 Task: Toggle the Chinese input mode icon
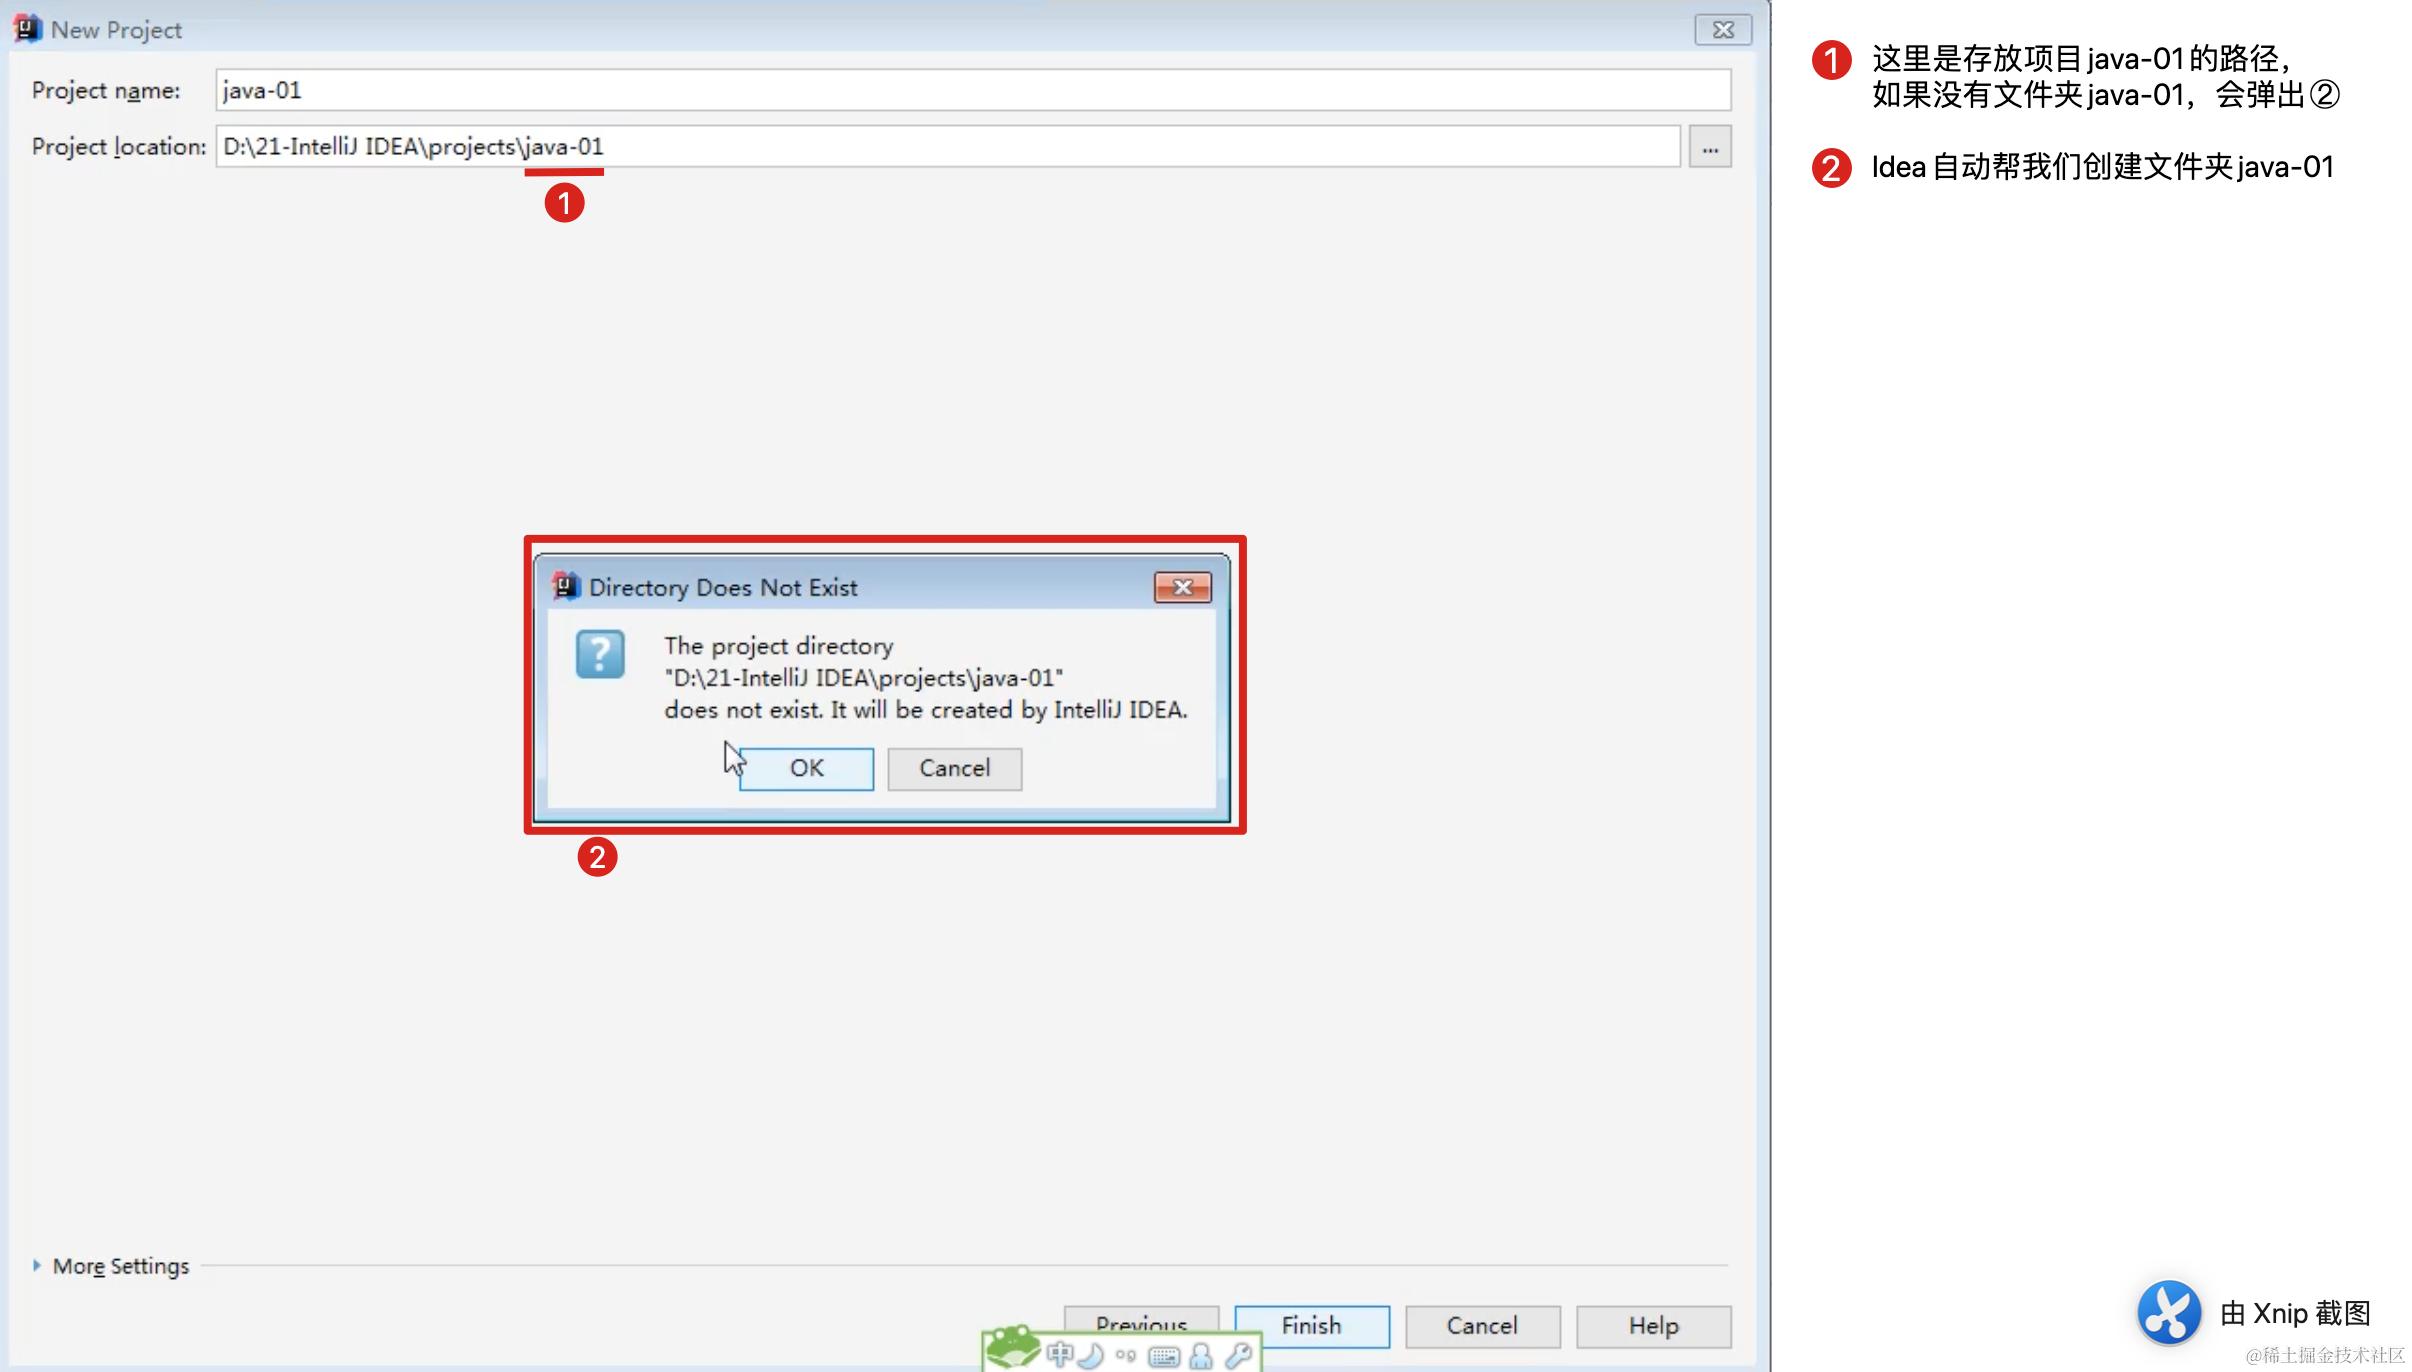(x=1060, y=1355)
